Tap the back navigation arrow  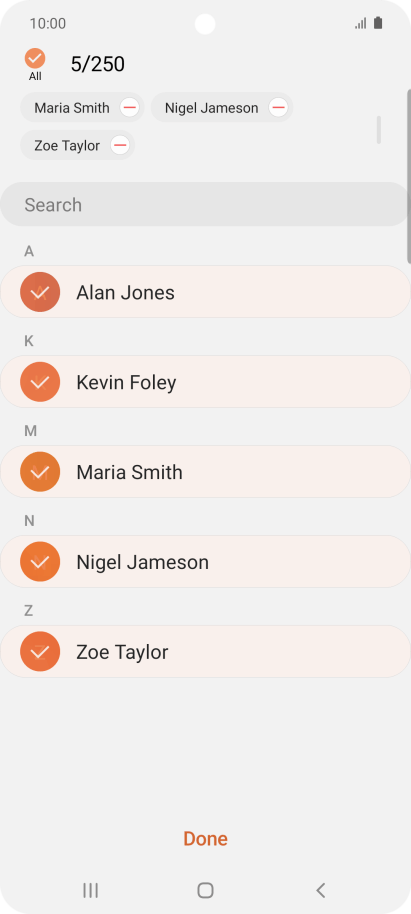pos(320,890)
